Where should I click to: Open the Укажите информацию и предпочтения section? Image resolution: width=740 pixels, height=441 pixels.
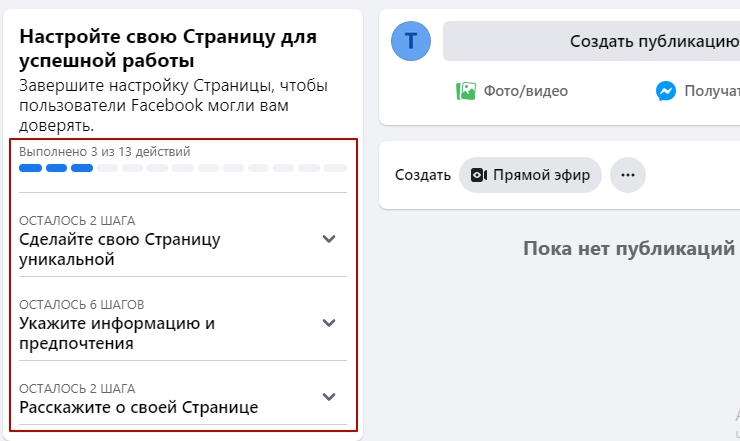[117, 333]
